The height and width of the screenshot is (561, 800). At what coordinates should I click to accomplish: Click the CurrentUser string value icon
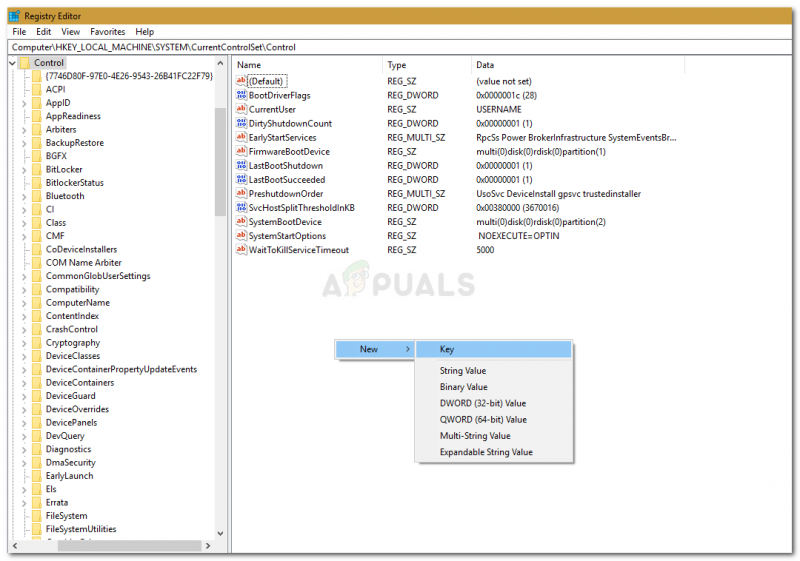click(241, 109)
